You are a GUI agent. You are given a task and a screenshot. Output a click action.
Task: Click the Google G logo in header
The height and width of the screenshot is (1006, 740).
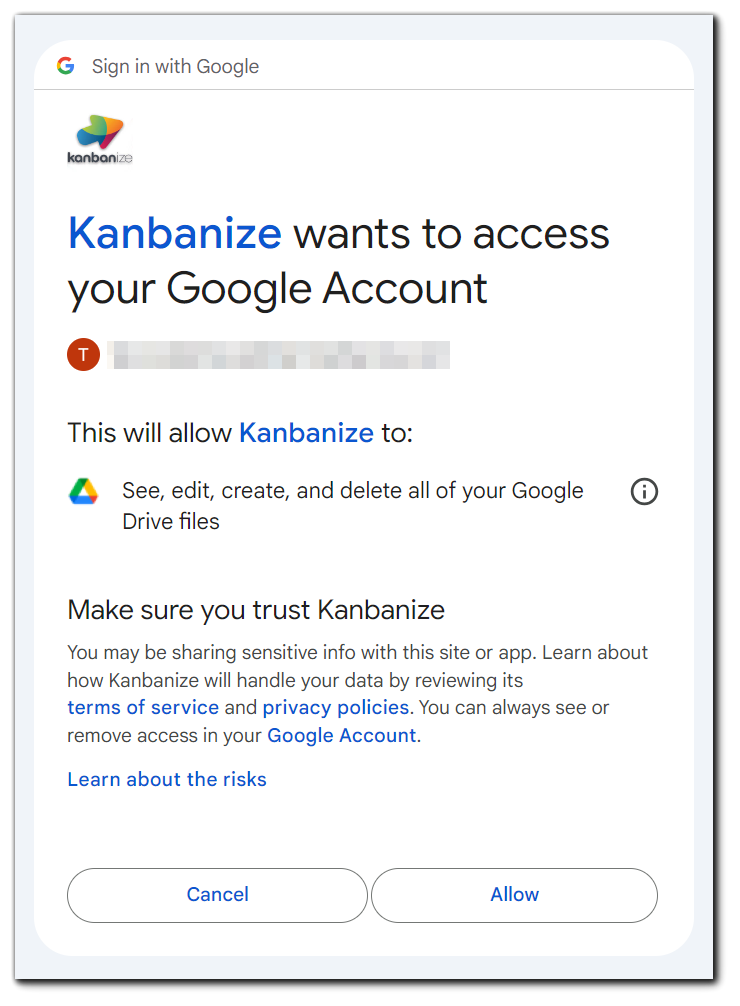point(66,65)
